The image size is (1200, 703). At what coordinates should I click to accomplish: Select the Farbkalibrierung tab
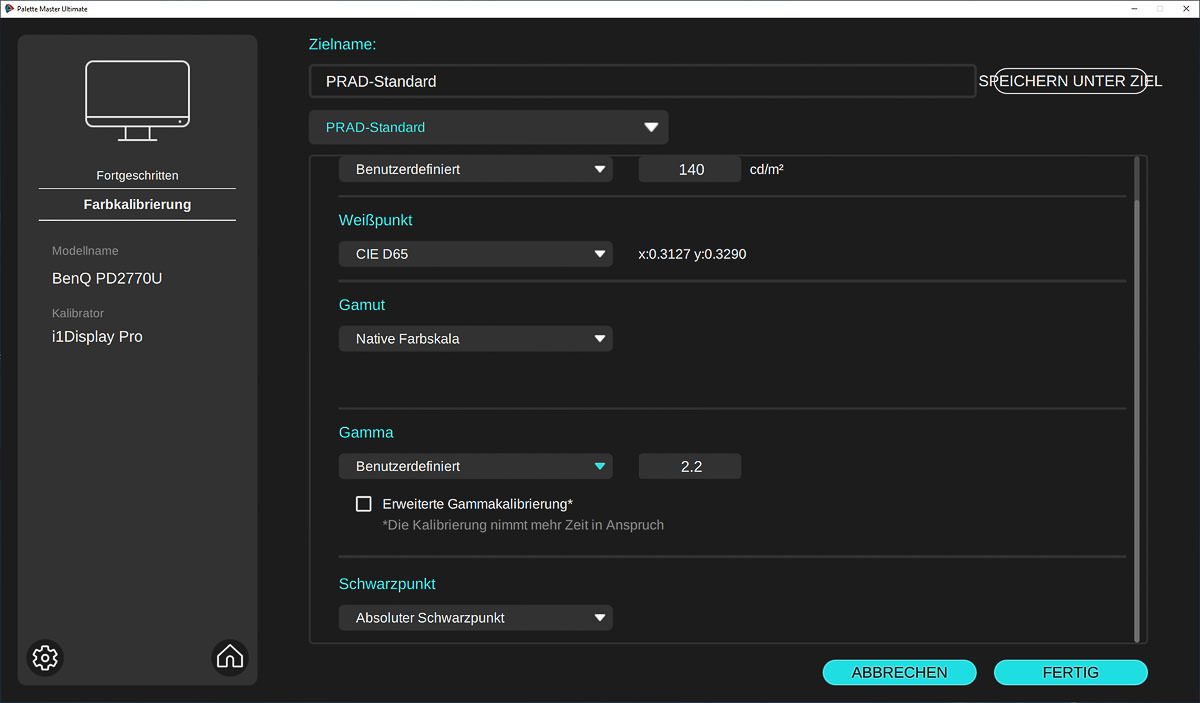click(x=137, y=204)
